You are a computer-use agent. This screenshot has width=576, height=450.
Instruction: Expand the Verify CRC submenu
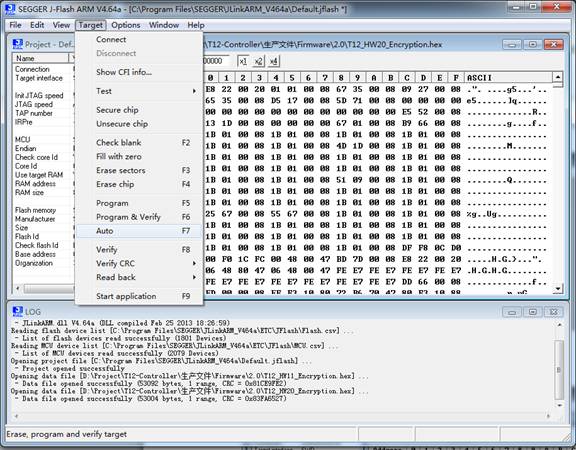(139, 264)
